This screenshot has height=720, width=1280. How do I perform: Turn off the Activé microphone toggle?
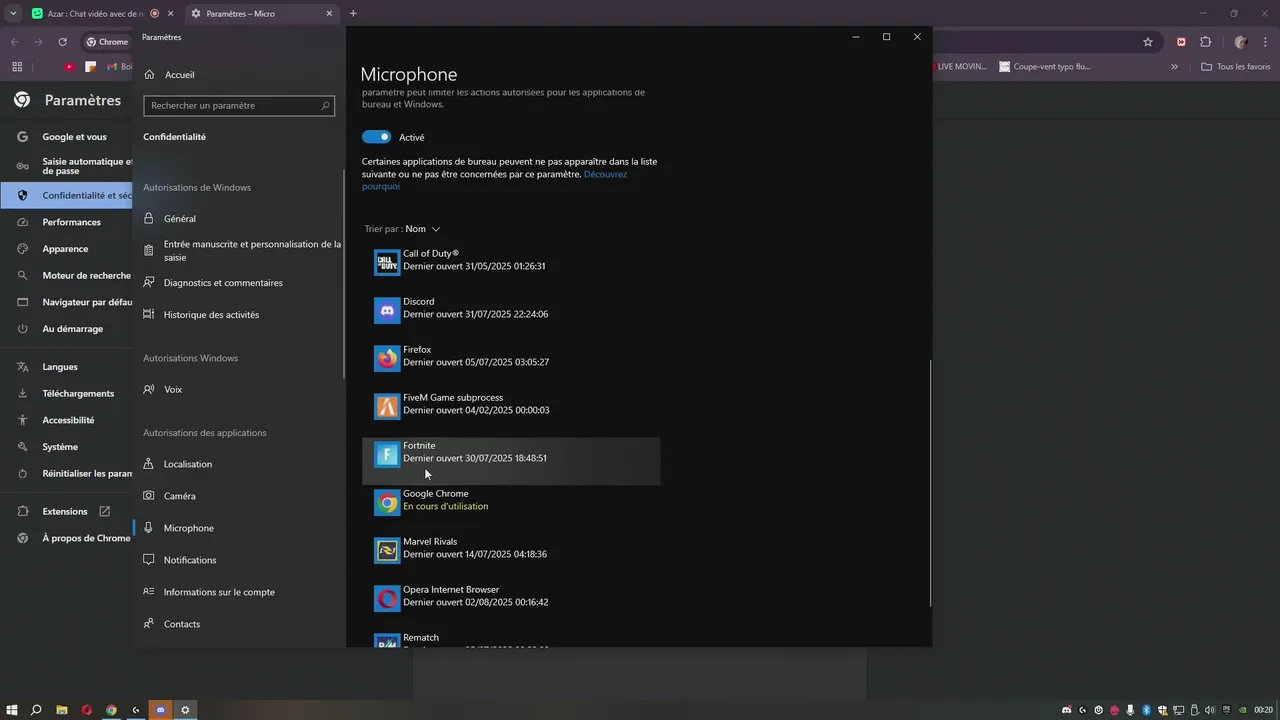pos(376,137)
